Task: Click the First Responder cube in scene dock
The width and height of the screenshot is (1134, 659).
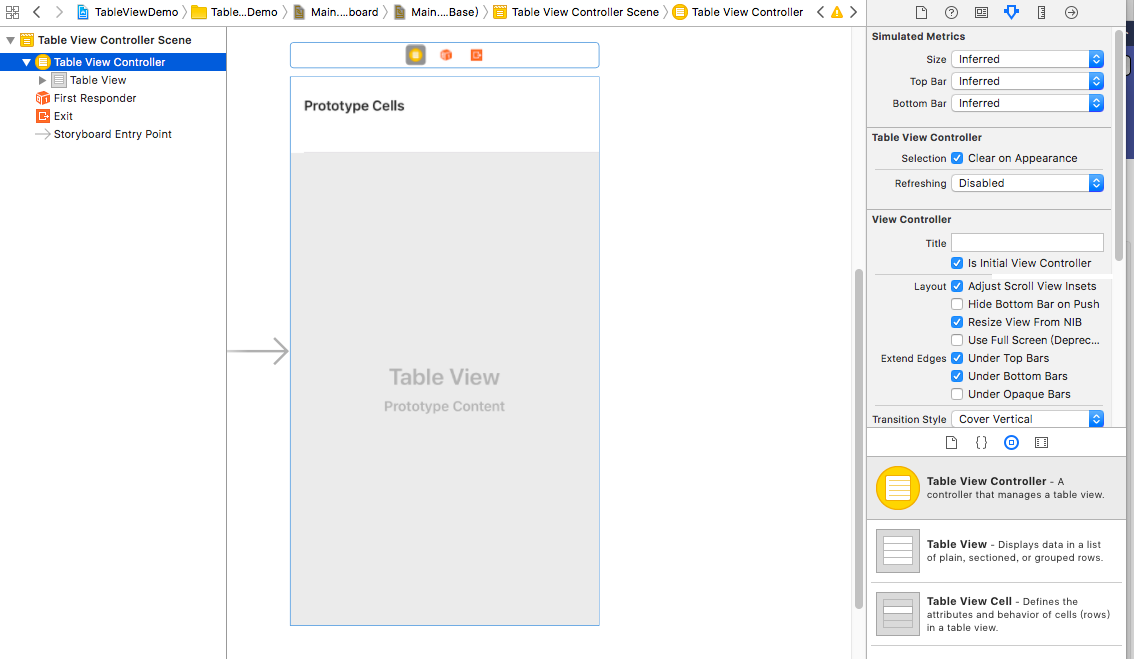Action: click(x=446, y=55)
